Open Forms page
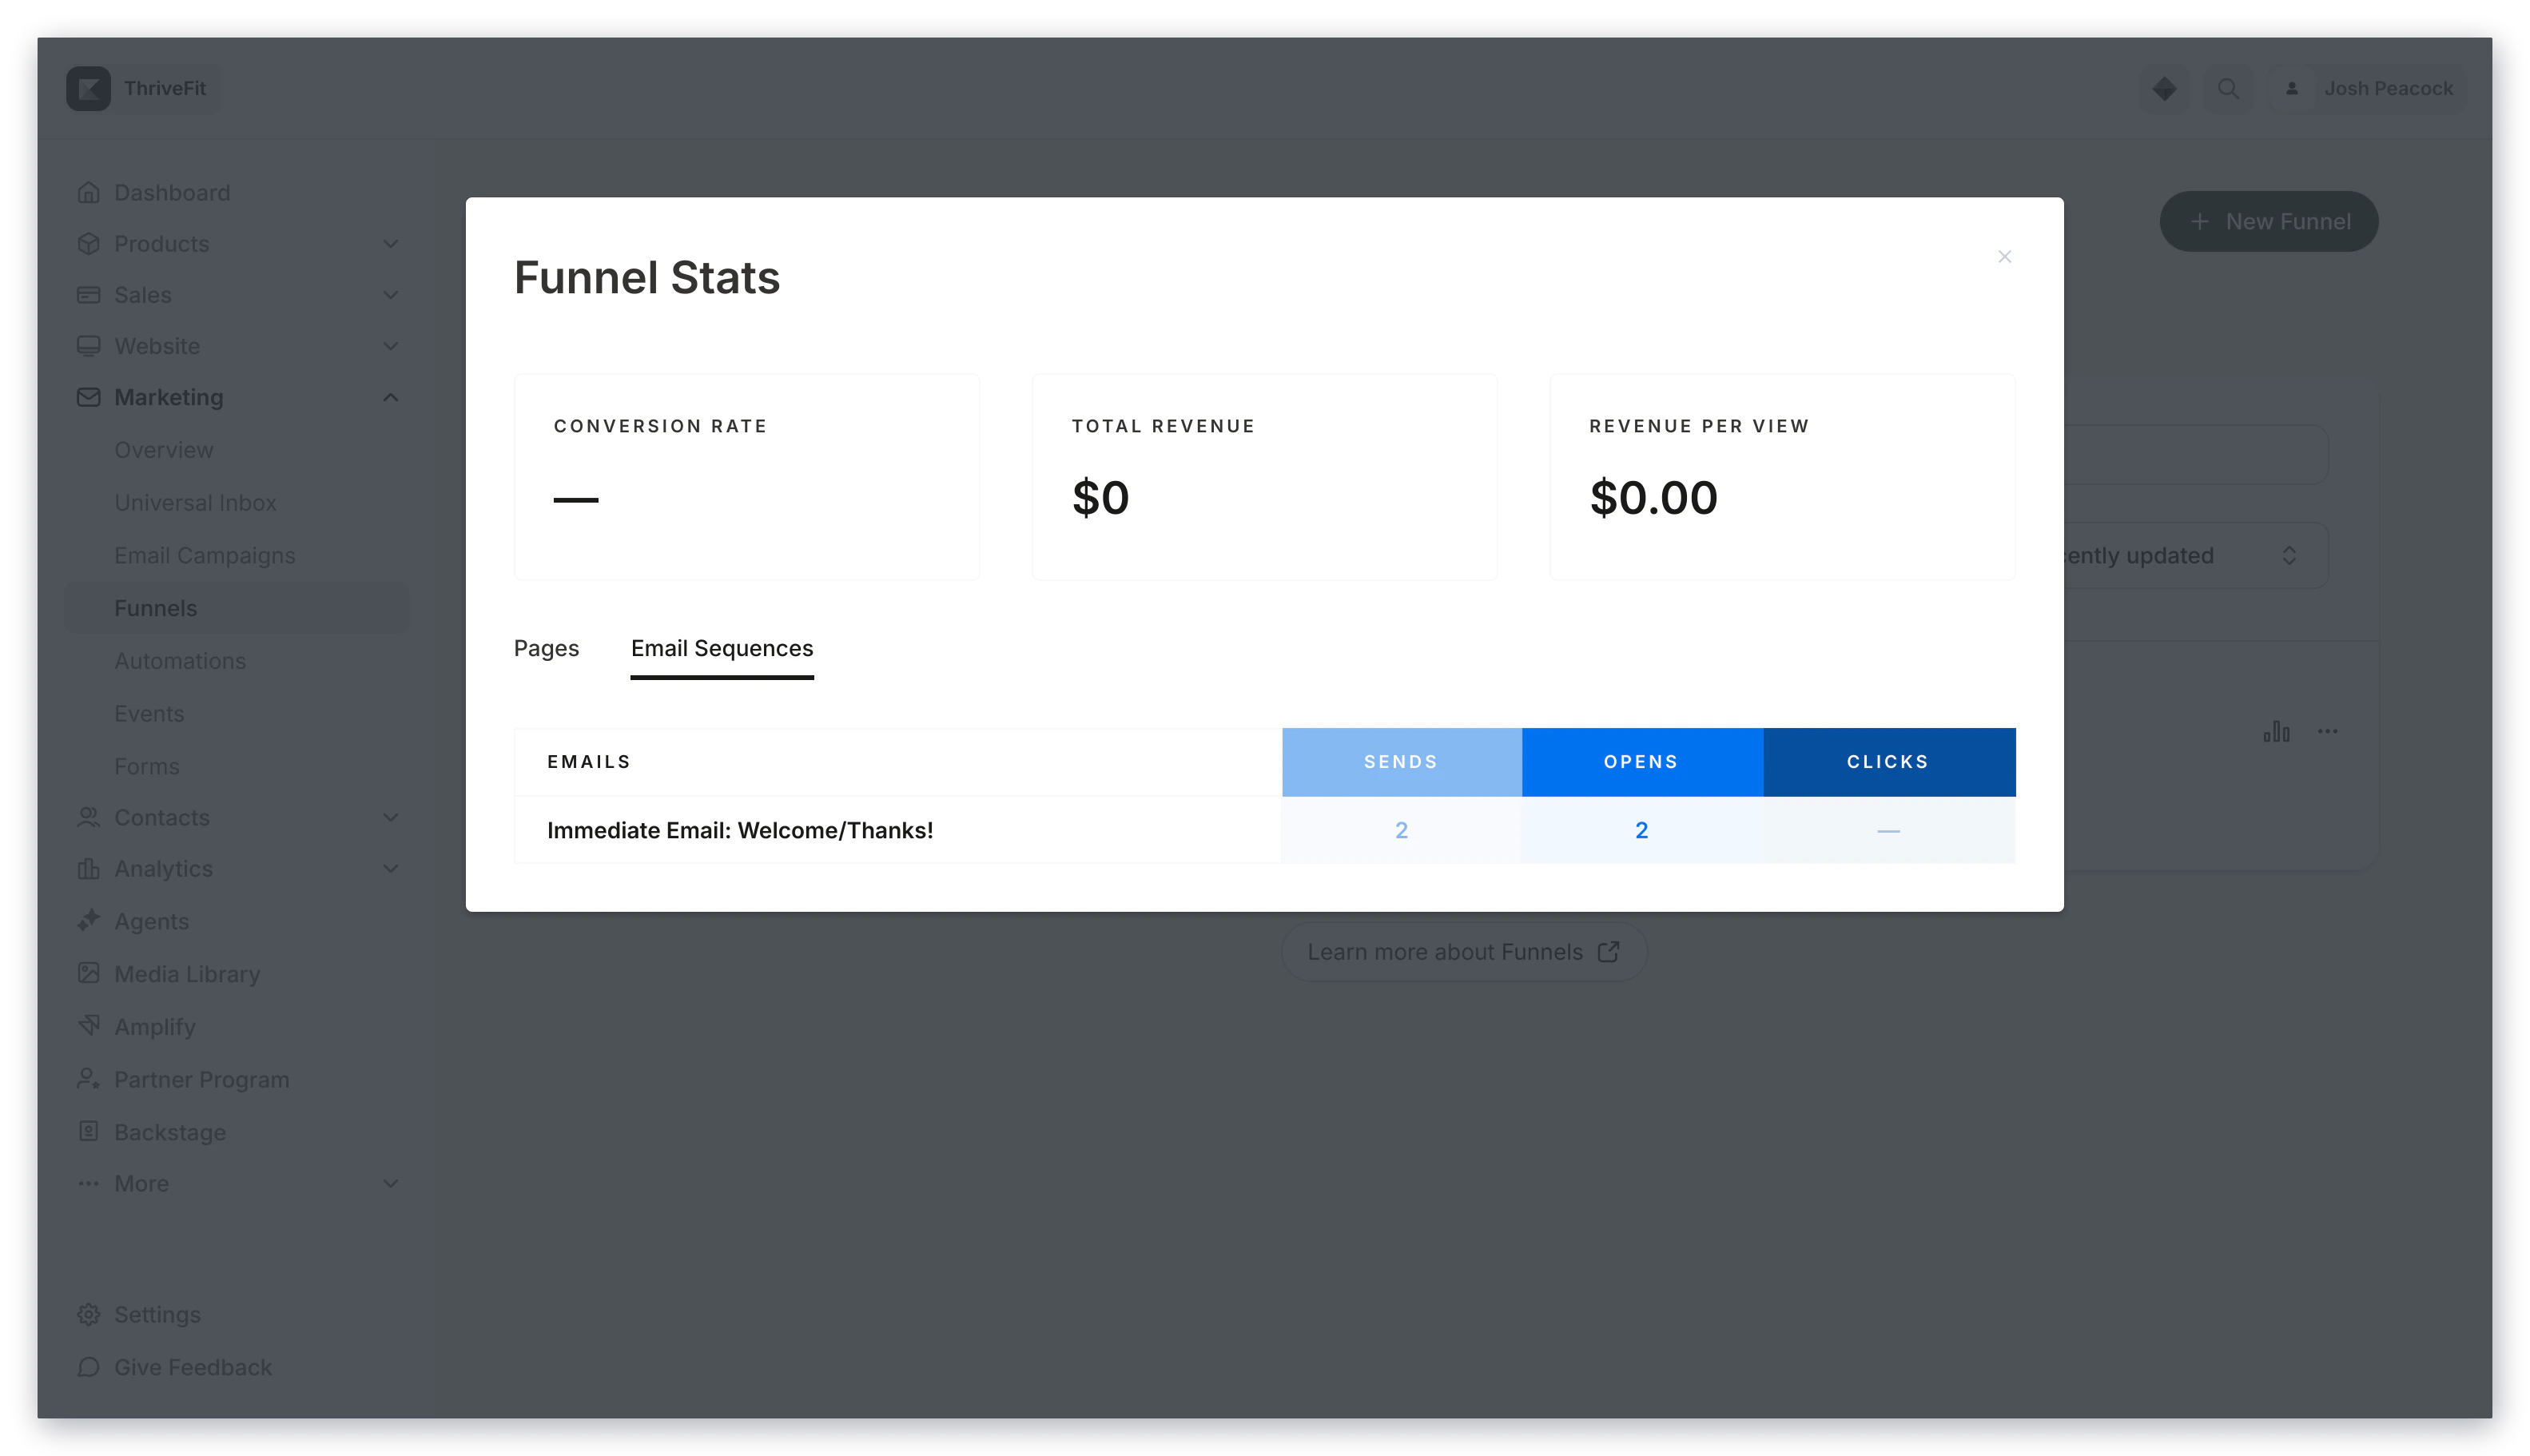2530x1456 pixels. tap(147, 766)
